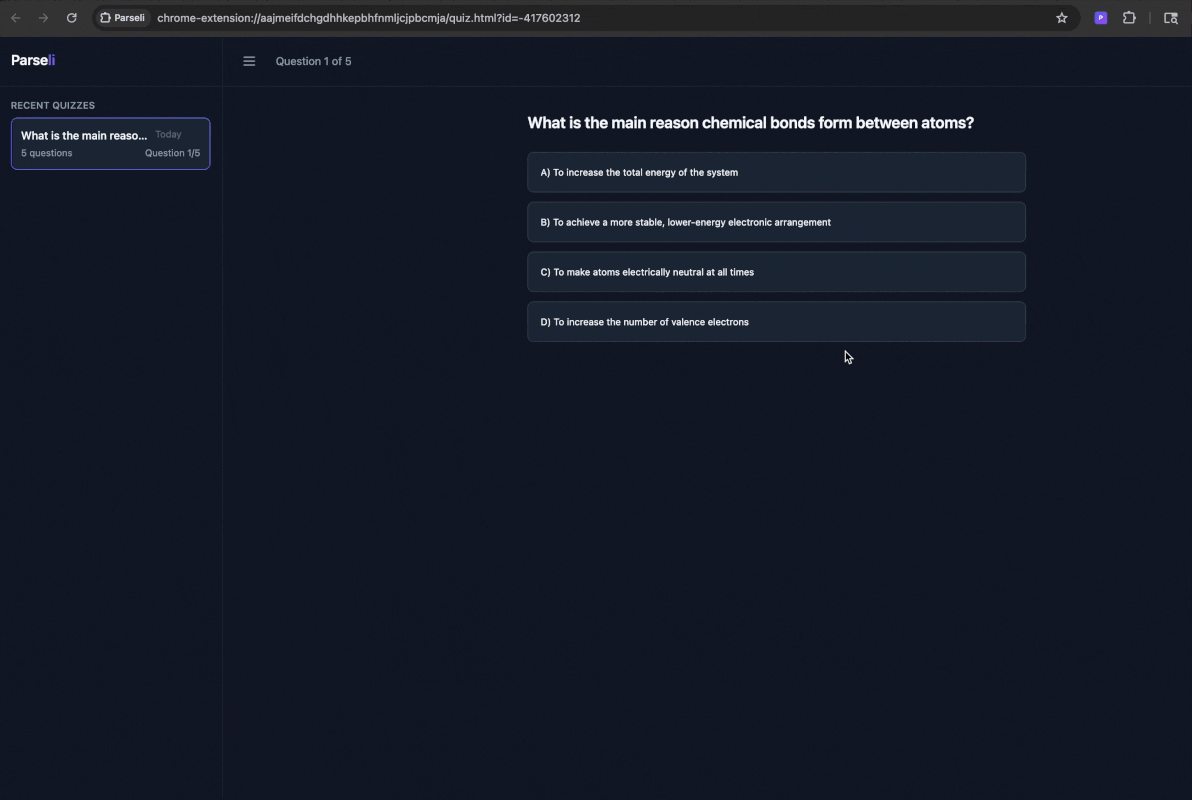Select answer D about increasing valence electrons
1192x800 pixels.
coord(776,321)
